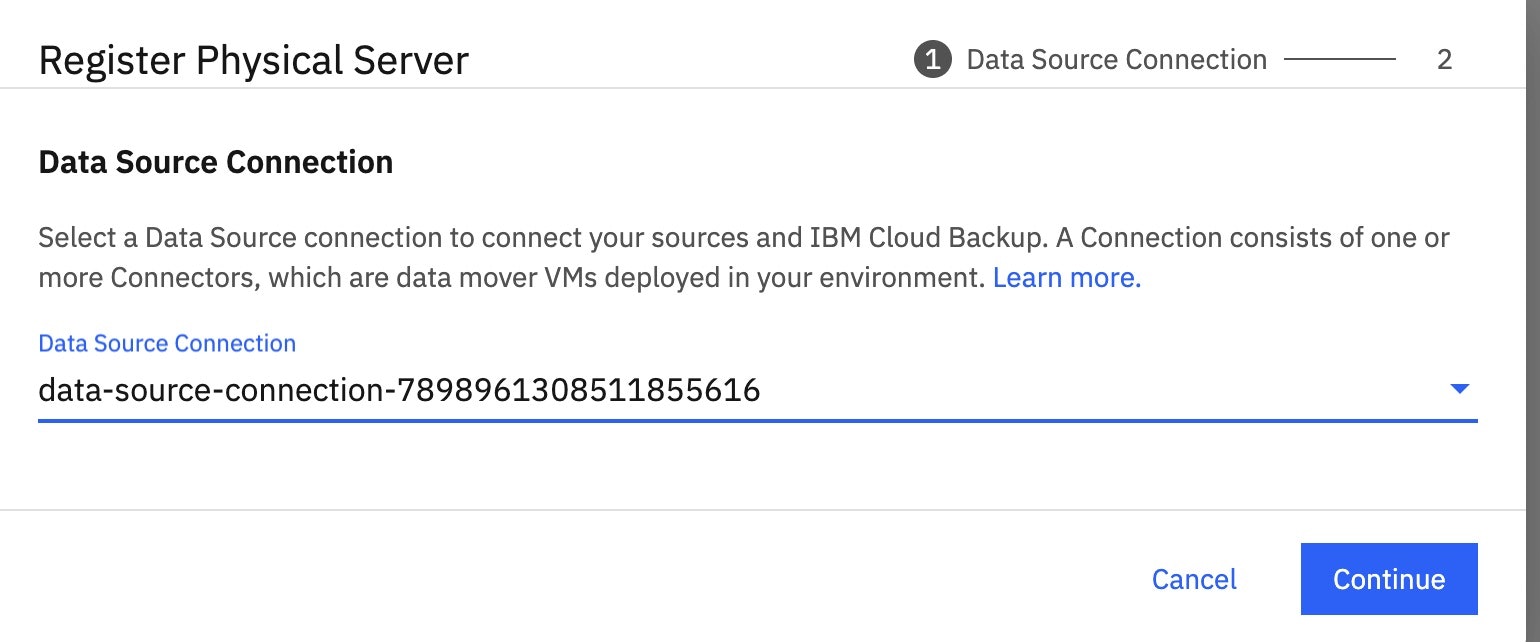Click the Data Source Connection heading
This screenshot has width=1540, height=642.
(216, 161)
